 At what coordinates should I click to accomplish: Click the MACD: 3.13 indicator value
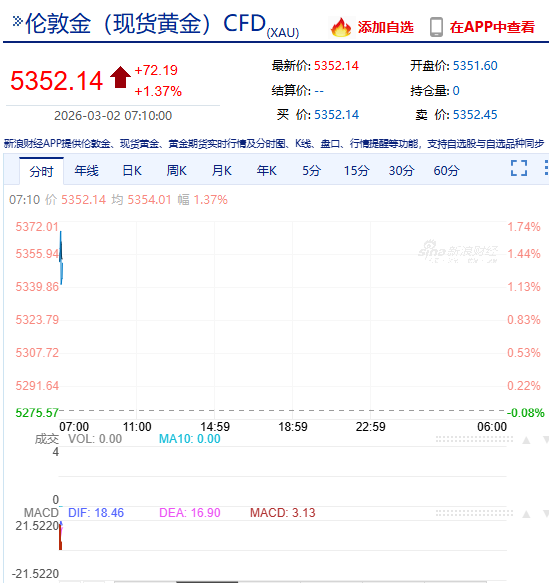tap(282, 513)
